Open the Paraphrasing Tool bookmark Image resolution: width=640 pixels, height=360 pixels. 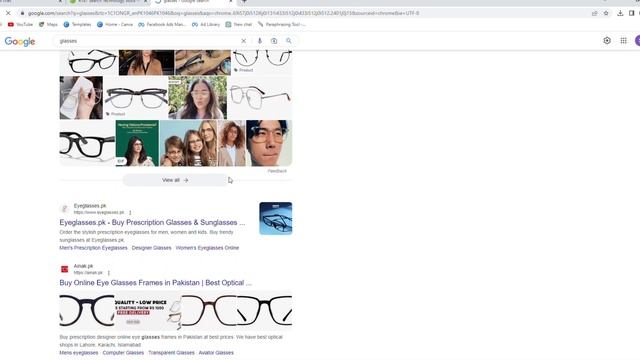tap(282, 24)
